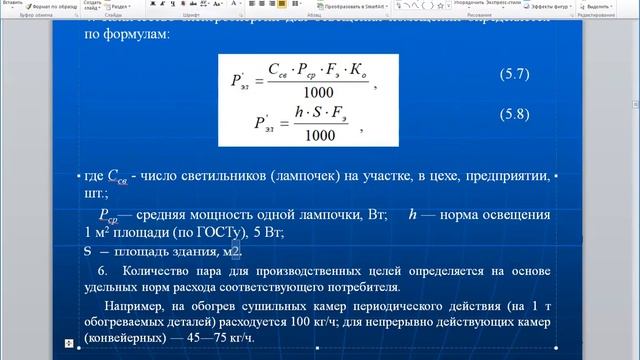This screenshot has height=360, width=640.
Task: Click the (5.8) equation number
Action: click(x=514, y=114)
